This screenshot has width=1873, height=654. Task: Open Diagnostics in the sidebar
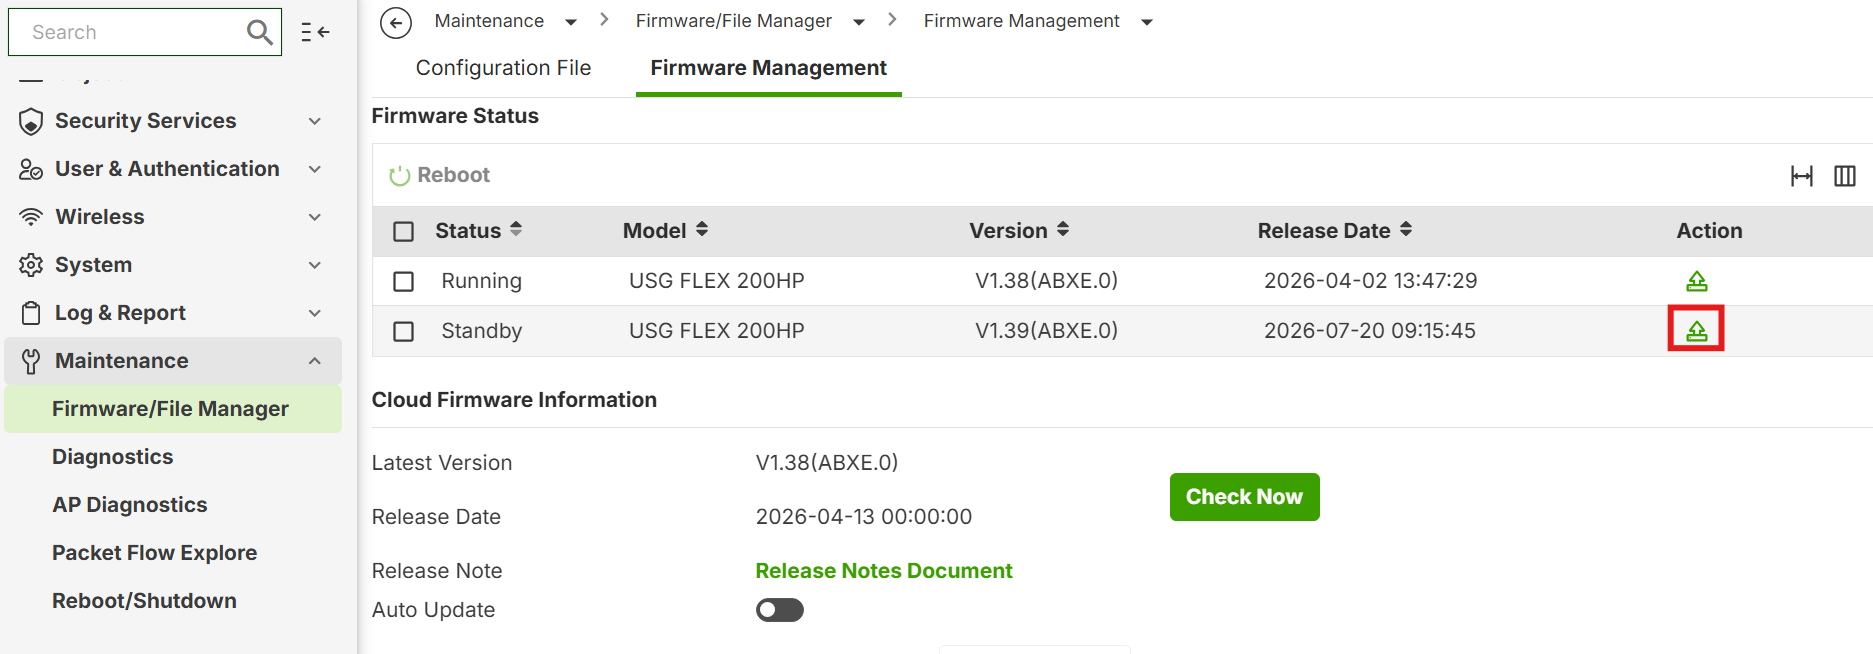(x=113, y=457)
